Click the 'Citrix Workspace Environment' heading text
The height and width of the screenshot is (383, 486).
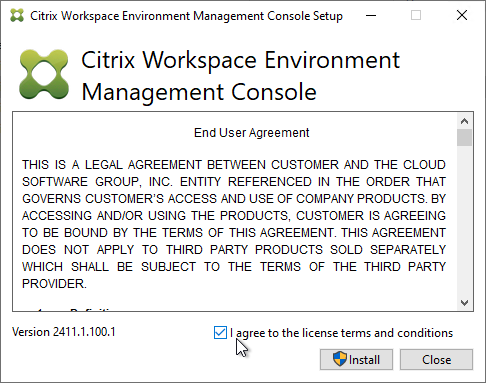tap(240, 60)
